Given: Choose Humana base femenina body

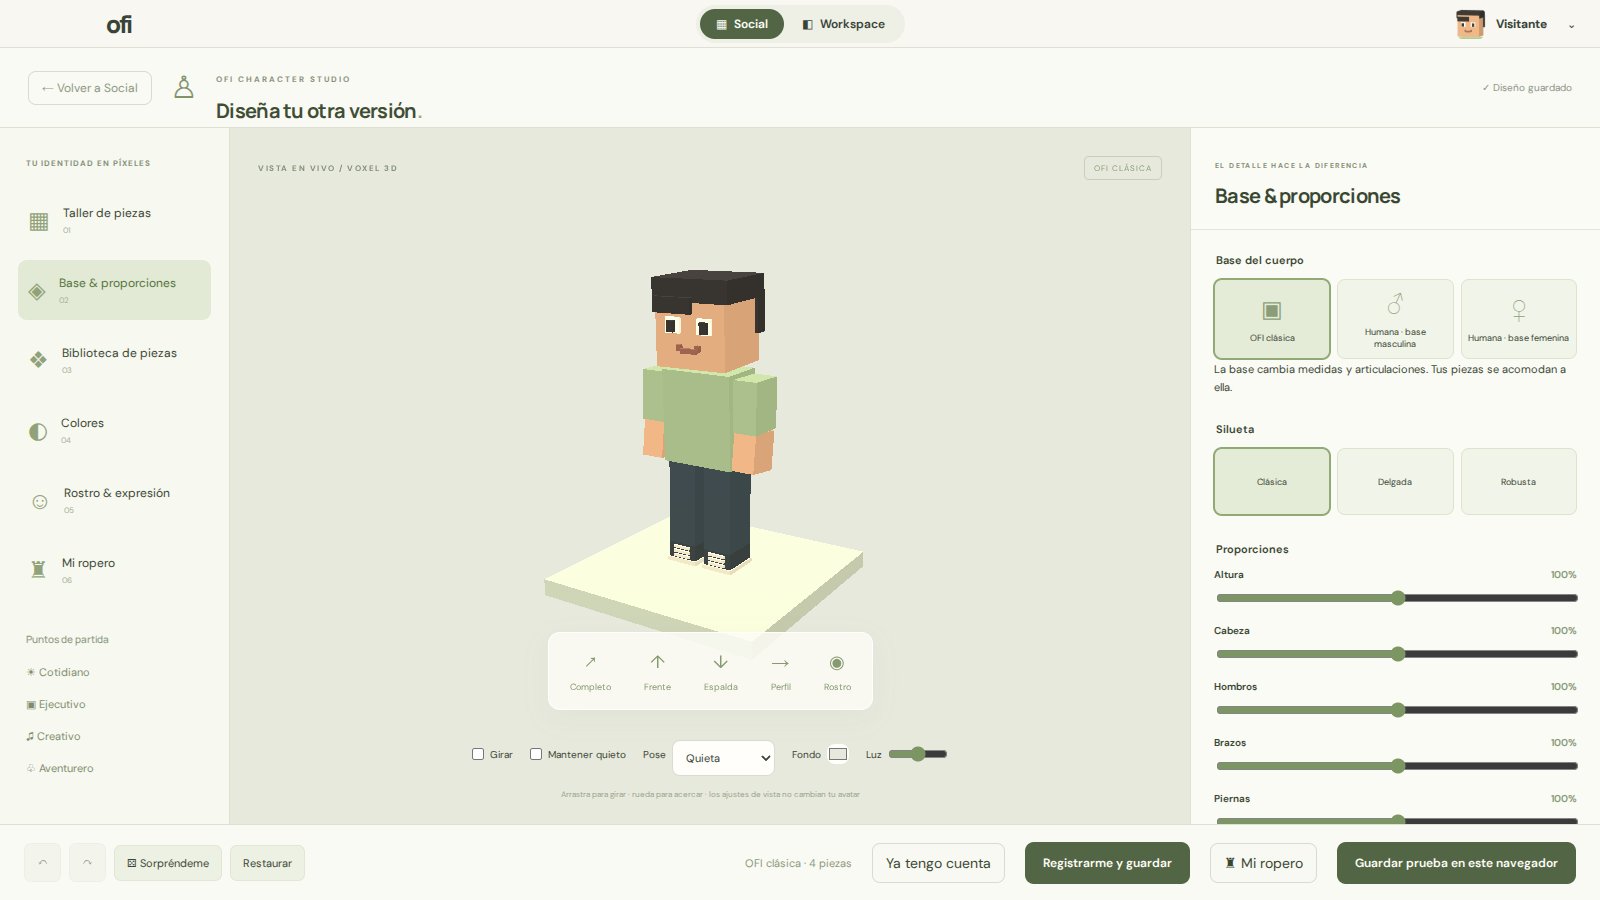Looking at the screenshot, I should click(1518, 319).
